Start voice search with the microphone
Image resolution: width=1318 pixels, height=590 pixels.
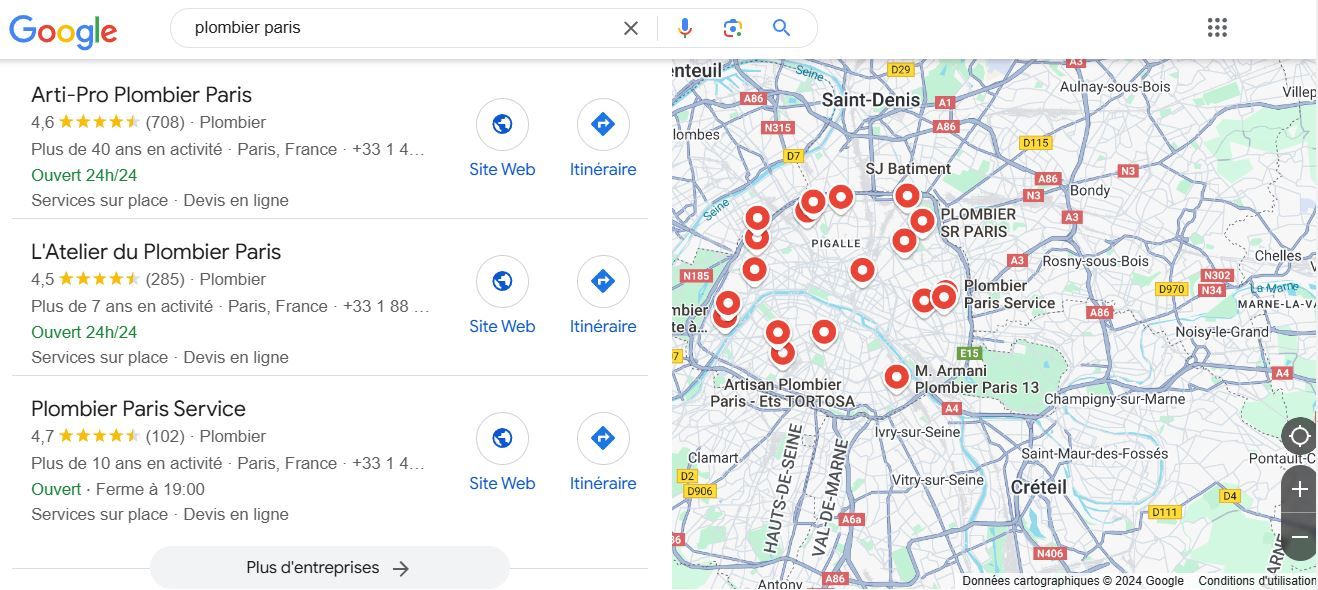(x=685, y=28)
